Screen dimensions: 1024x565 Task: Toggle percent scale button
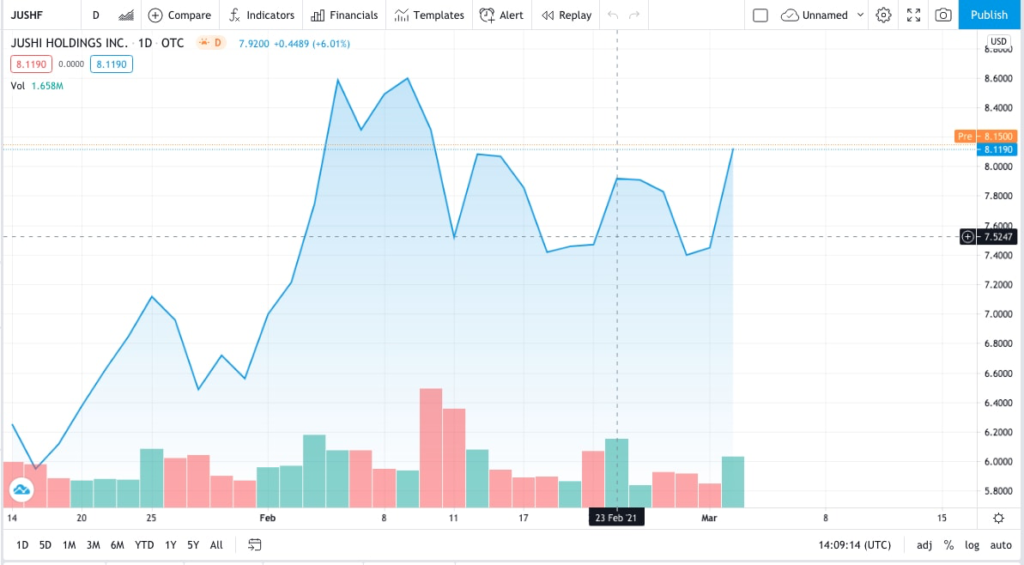point(949,545)
